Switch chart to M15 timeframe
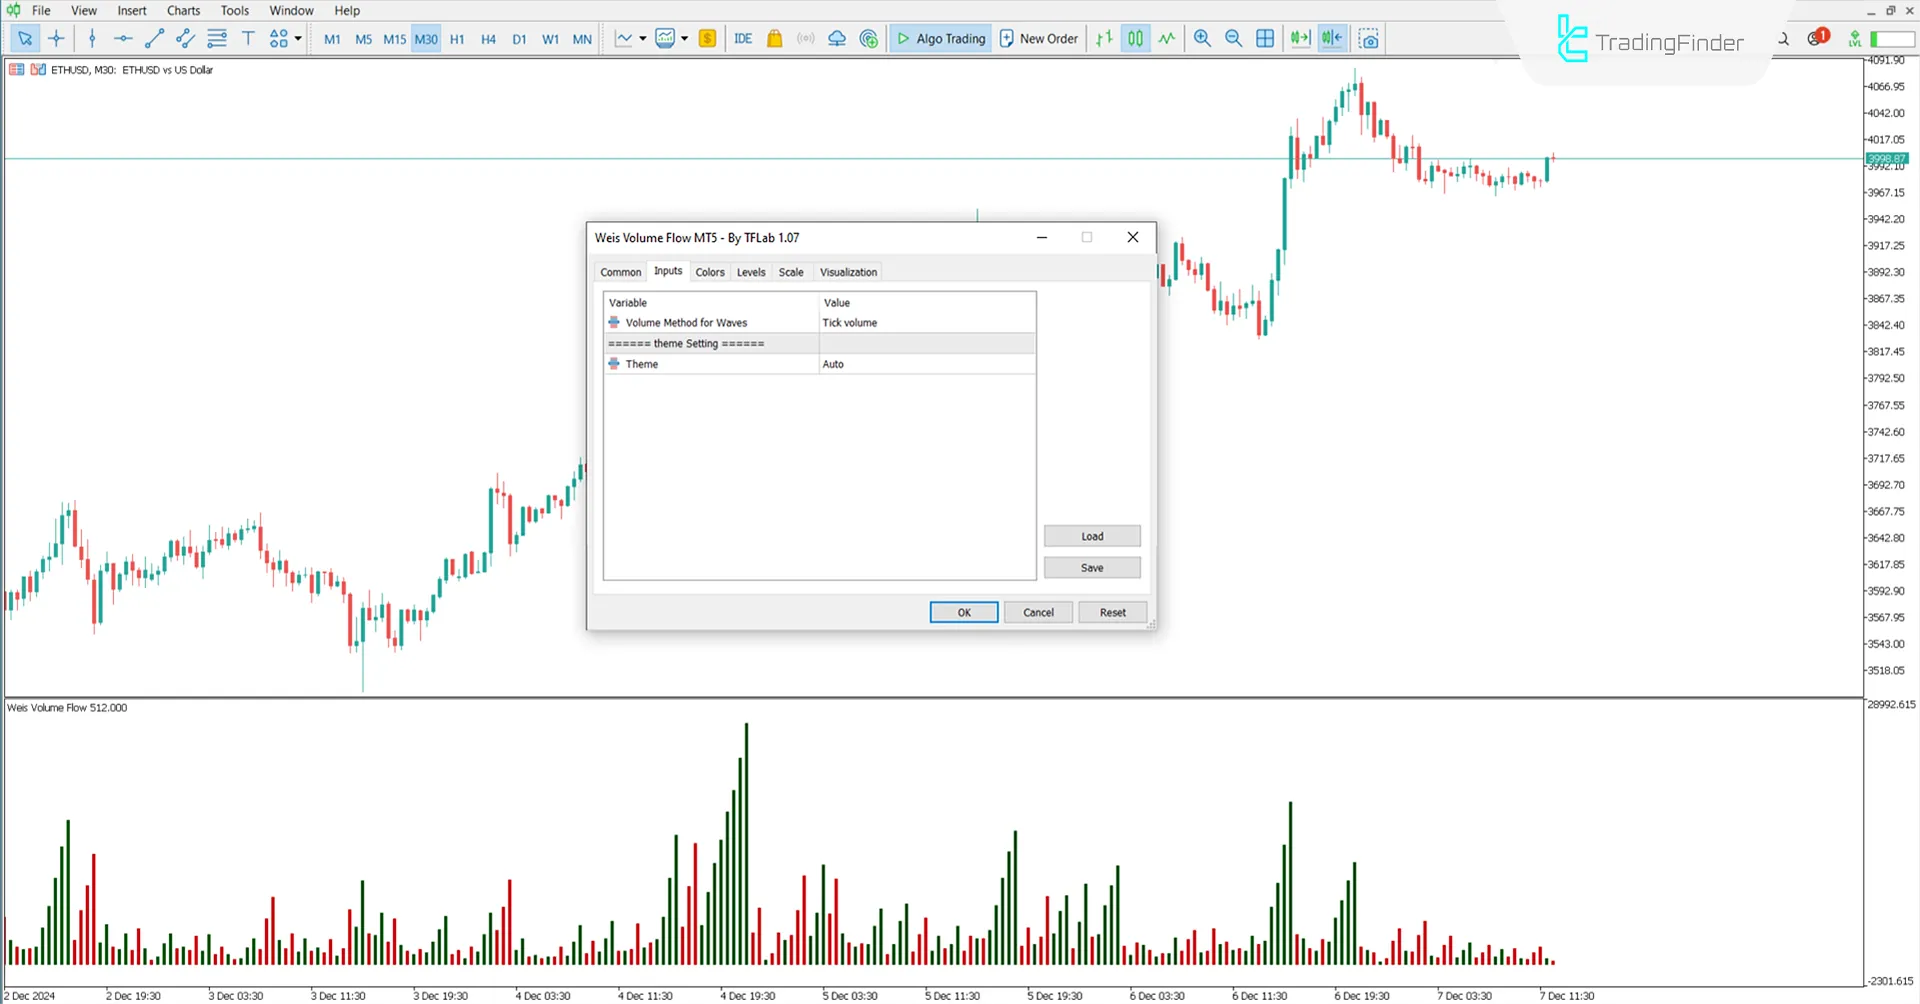 [395, 39]
